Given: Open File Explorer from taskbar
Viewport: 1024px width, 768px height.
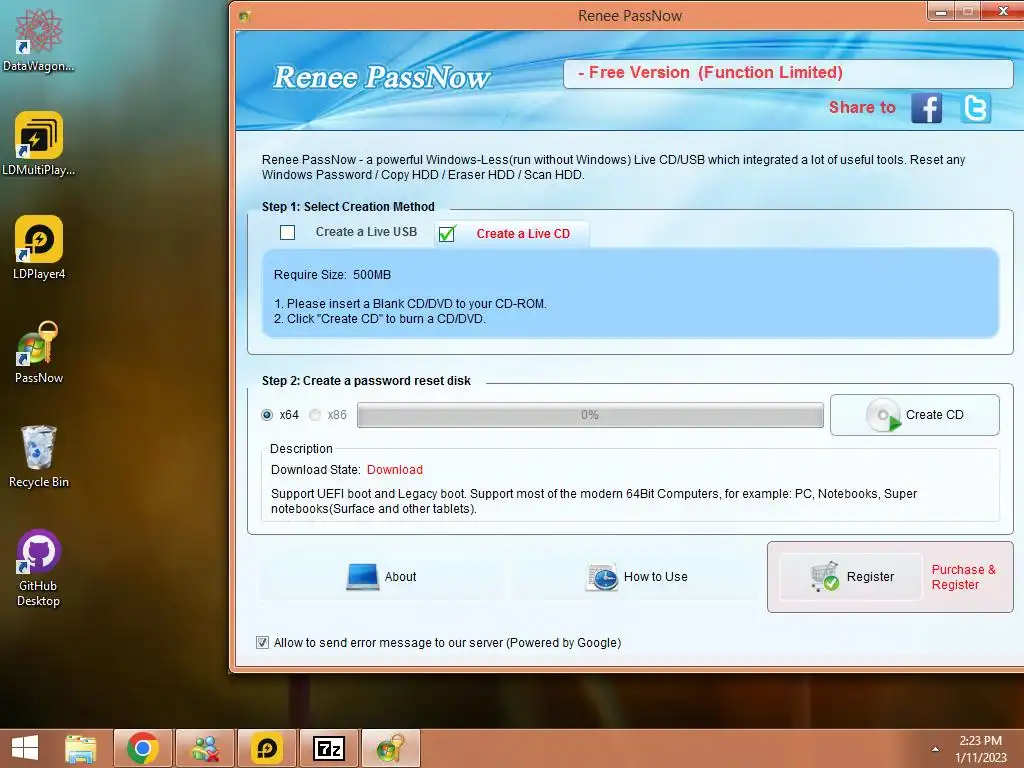Looking at the screenshot, I should [x=80, y=748].
